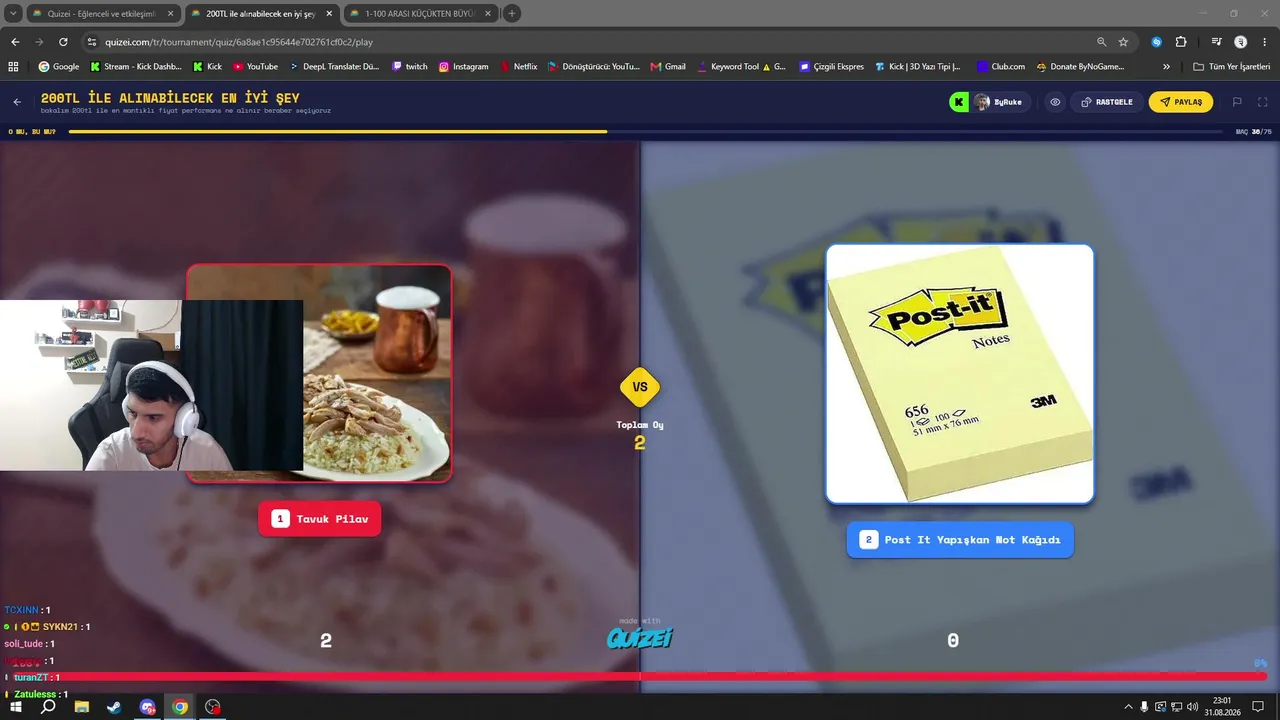Screen dimensions: 1280x720
Task: Click the green Kick logo badge
Action: pos(959,102)
